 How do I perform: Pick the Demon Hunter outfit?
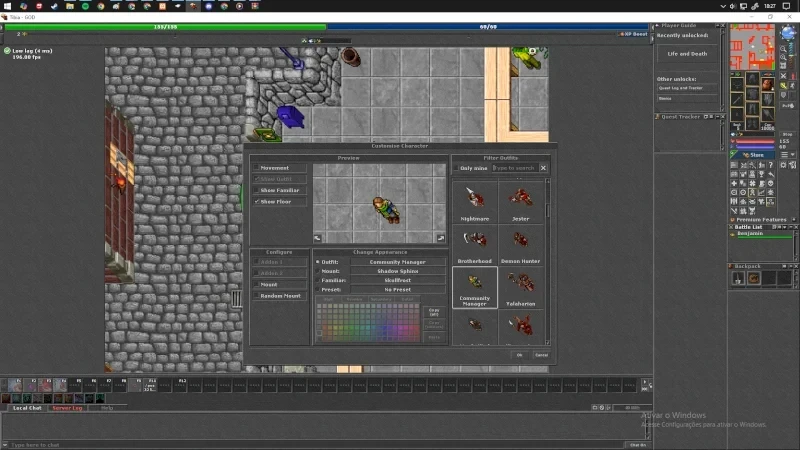point(520,245)
